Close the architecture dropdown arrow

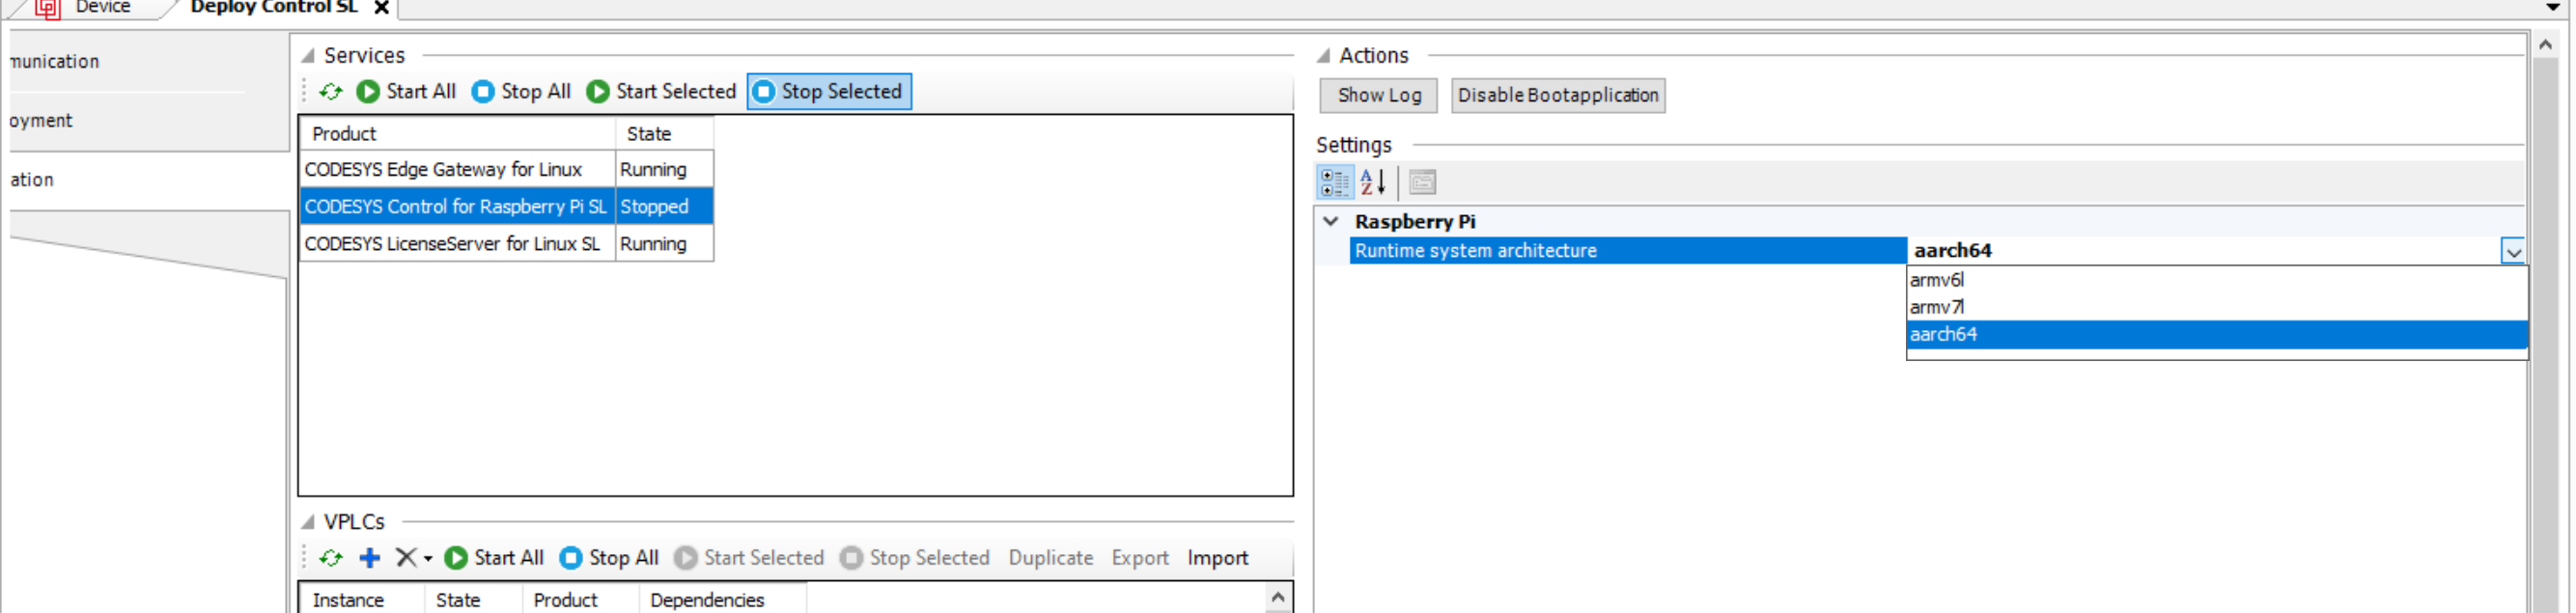click(x=2513, y=251)
